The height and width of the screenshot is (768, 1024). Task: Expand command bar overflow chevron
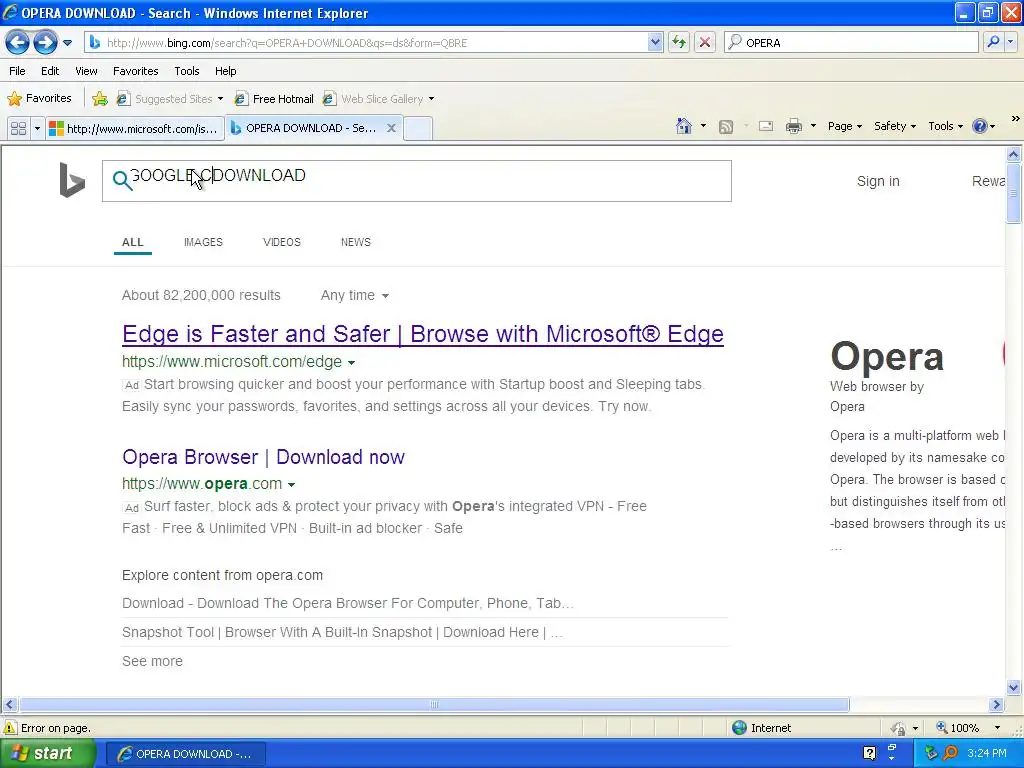tap(1015, 119)
